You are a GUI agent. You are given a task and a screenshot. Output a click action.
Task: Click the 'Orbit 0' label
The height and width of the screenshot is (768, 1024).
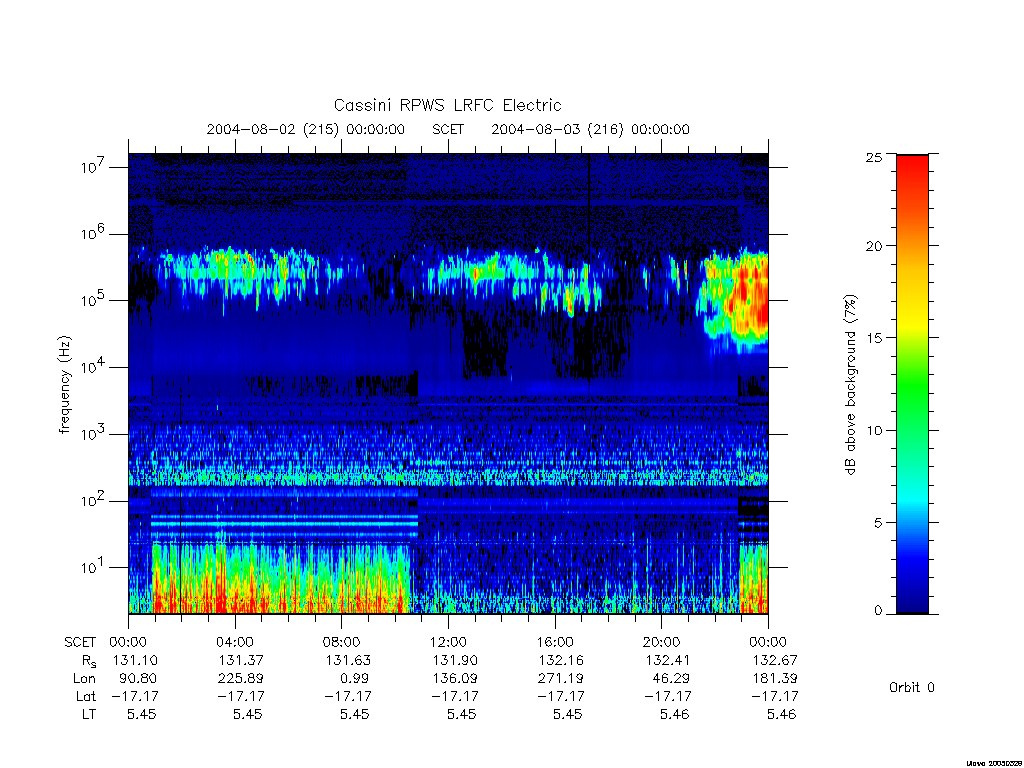tap(912, 687)
